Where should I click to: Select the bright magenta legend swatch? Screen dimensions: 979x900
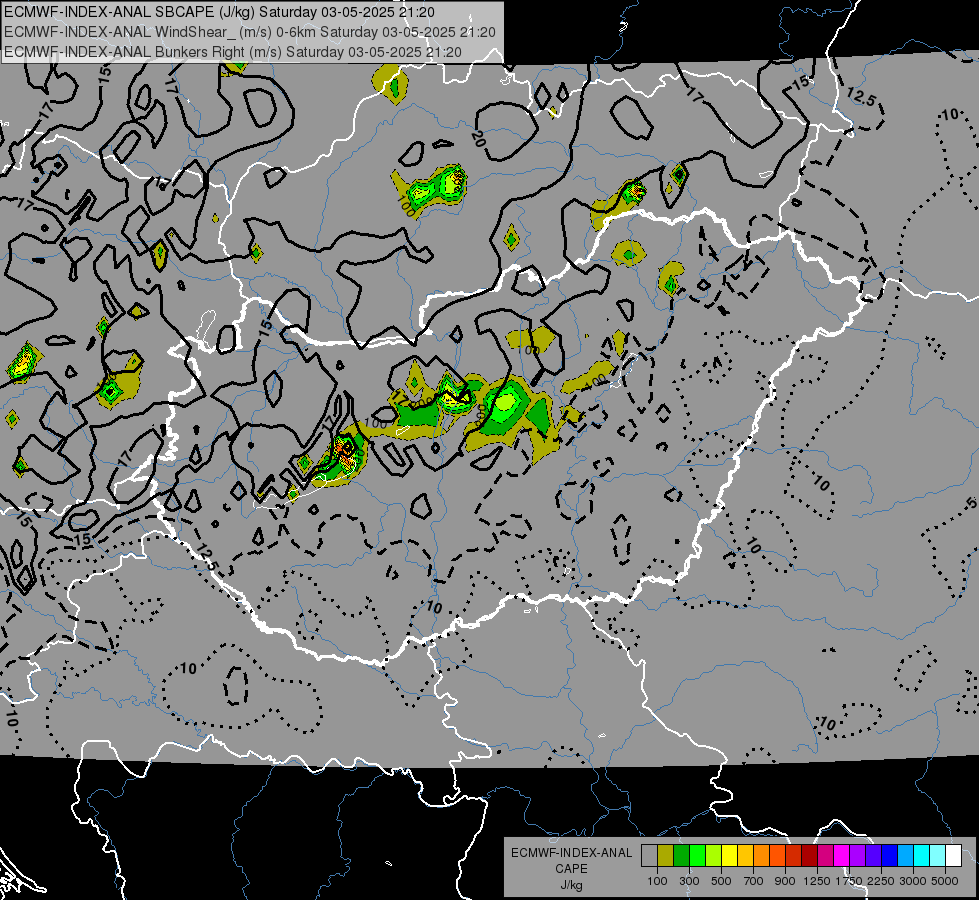(842, 856)
